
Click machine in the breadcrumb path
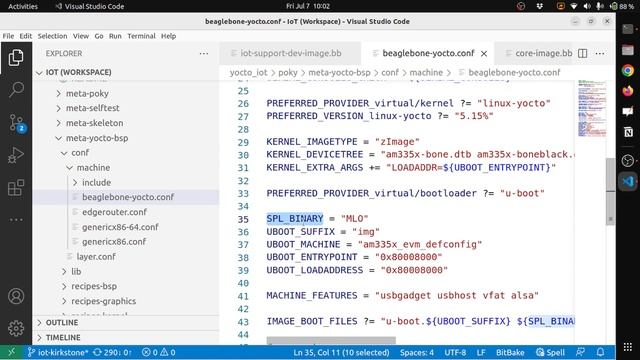pos(426,73)
